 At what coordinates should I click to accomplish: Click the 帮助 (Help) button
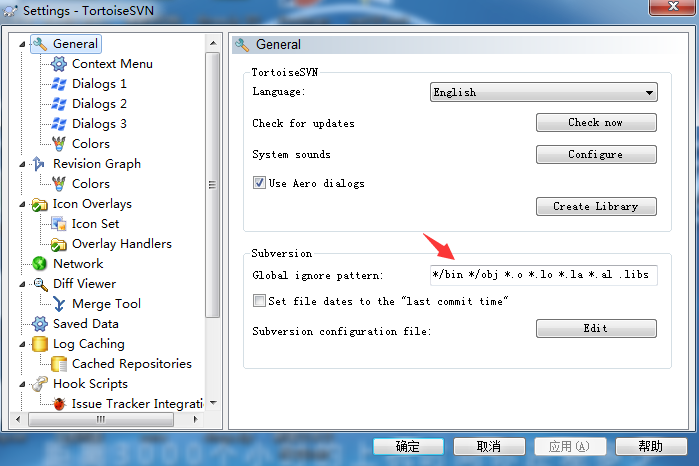(651, 446)
